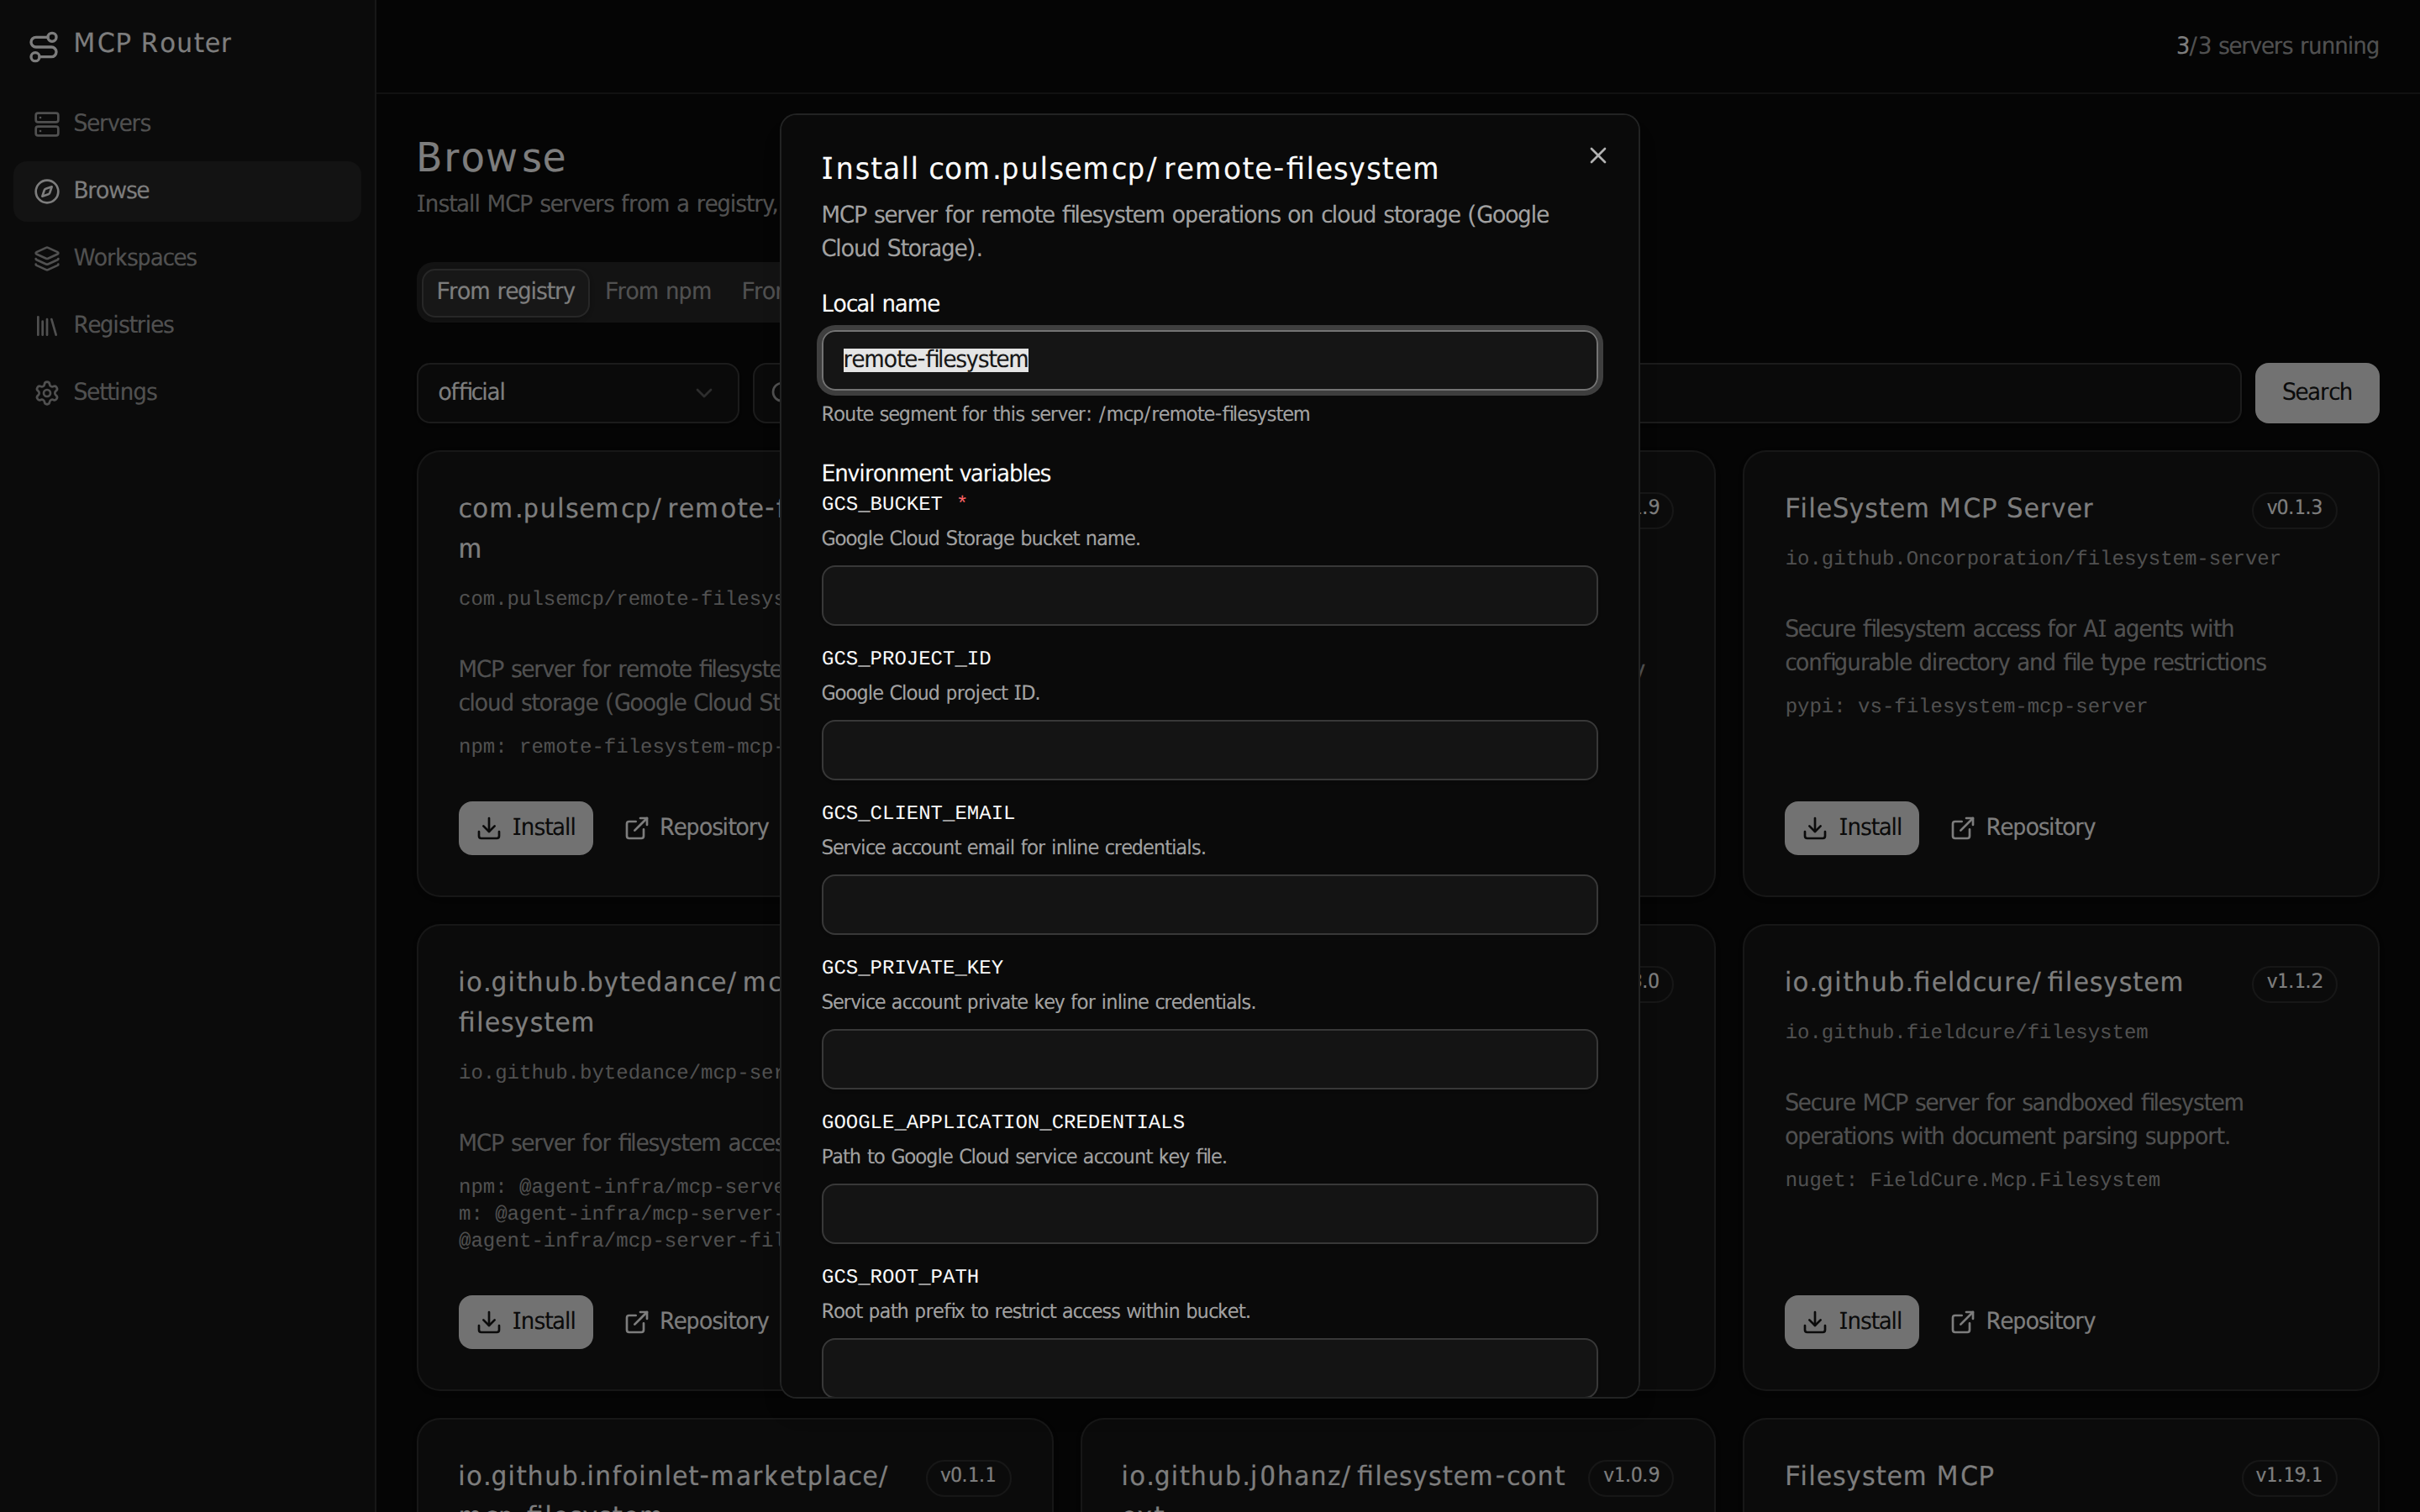The height and width of the screenshot is (1512, 2420).
Task: Focus the GCS_ROOT_PATH input field
Action: click(x=1209, y=1368)
